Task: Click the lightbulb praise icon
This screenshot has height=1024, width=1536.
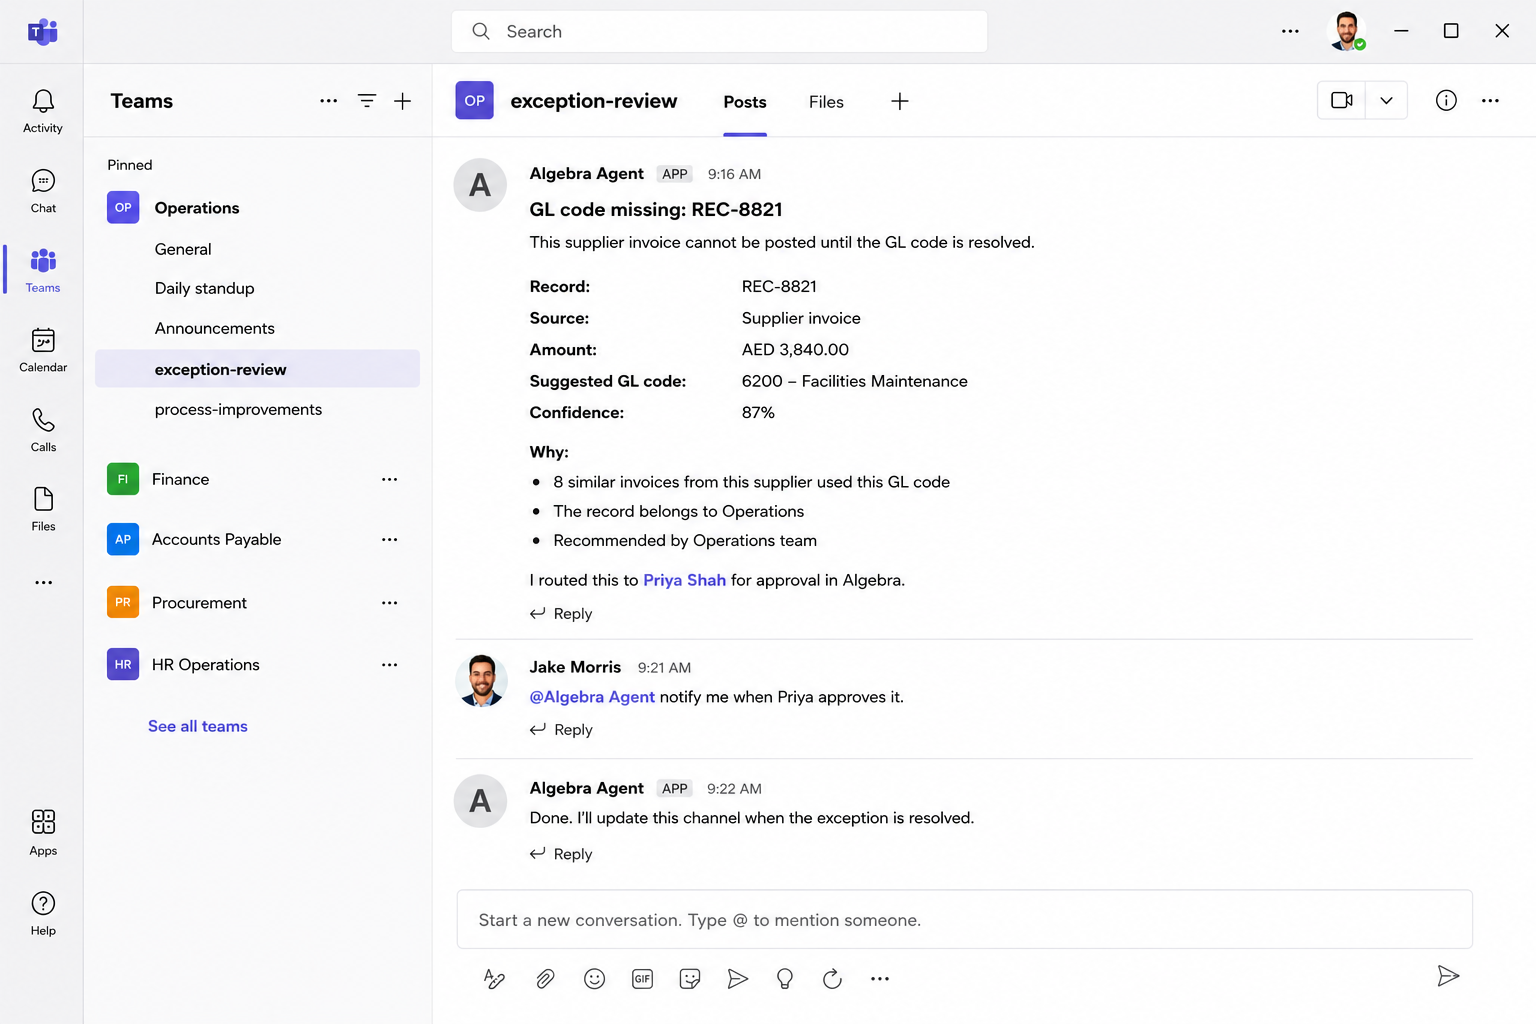Action: 785,979
